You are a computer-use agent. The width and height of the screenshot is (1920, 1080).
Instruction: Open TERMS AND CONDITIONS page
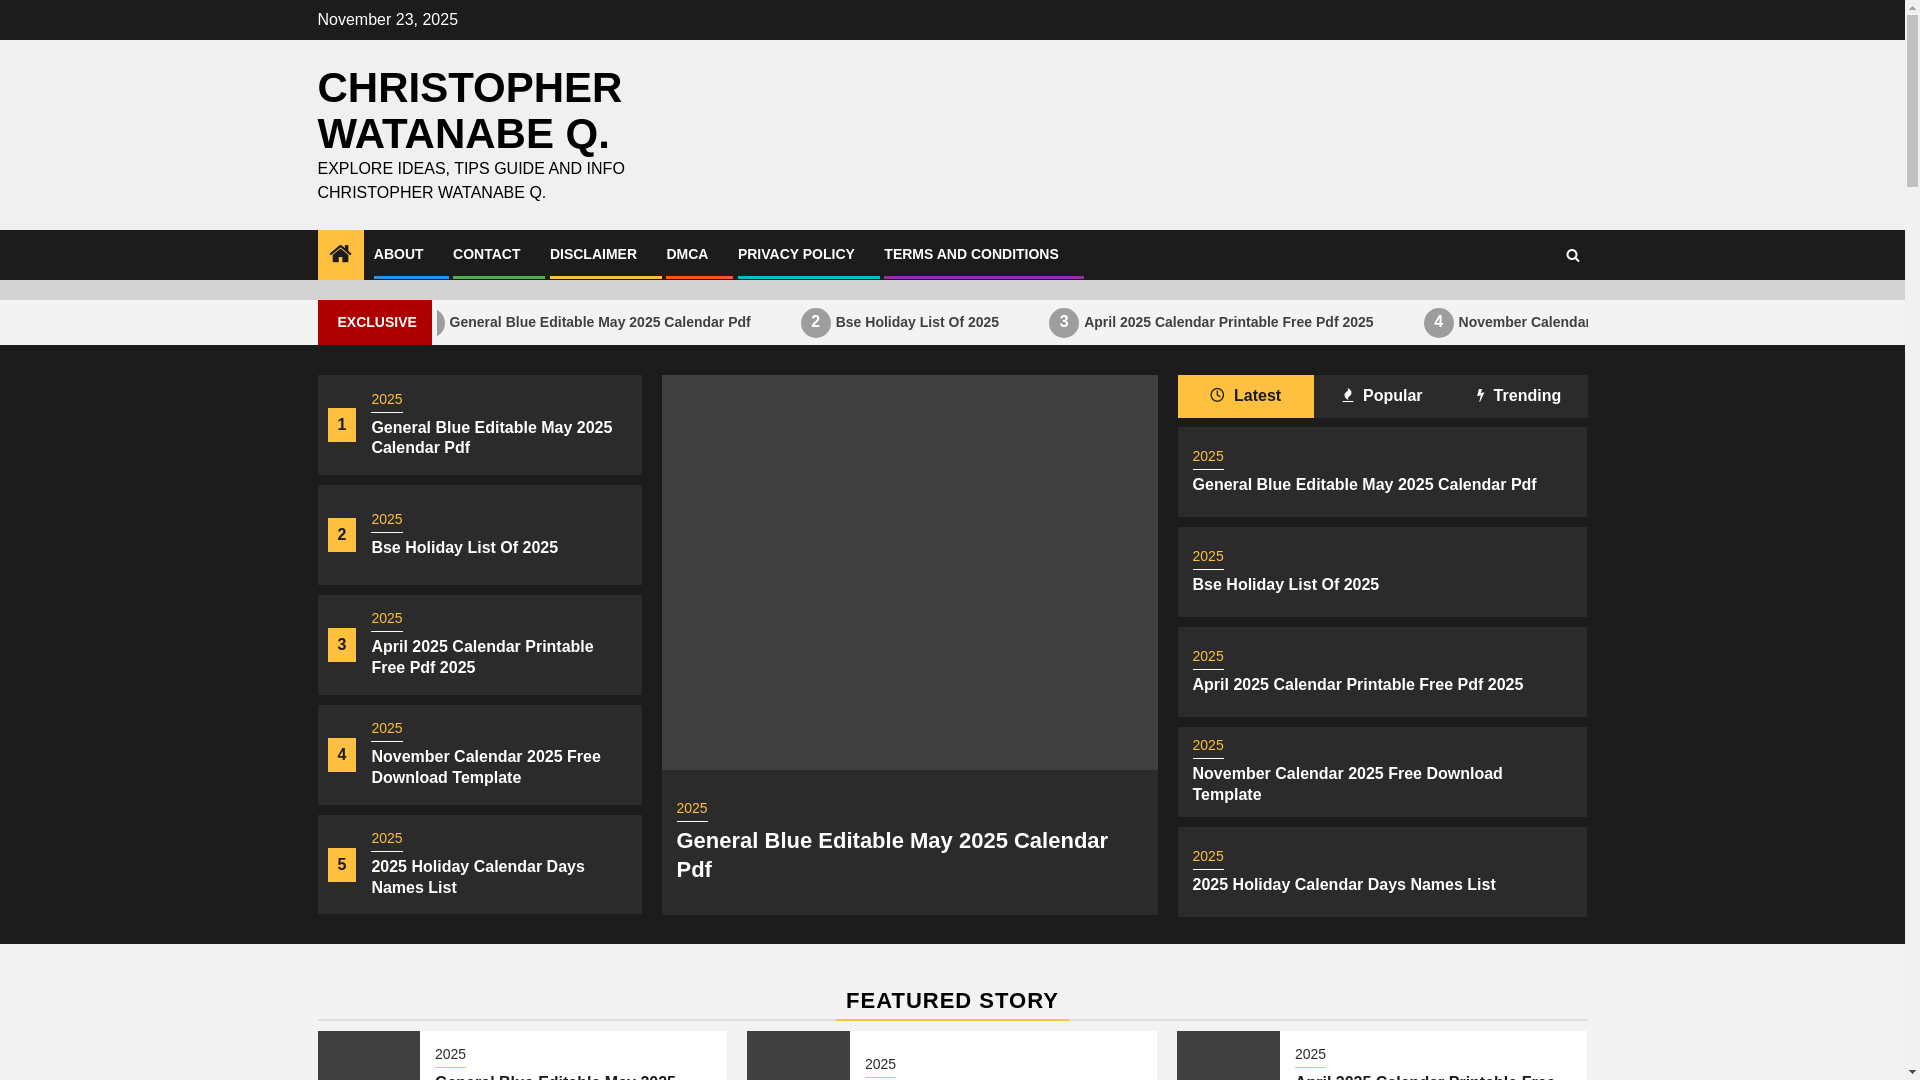971,254
